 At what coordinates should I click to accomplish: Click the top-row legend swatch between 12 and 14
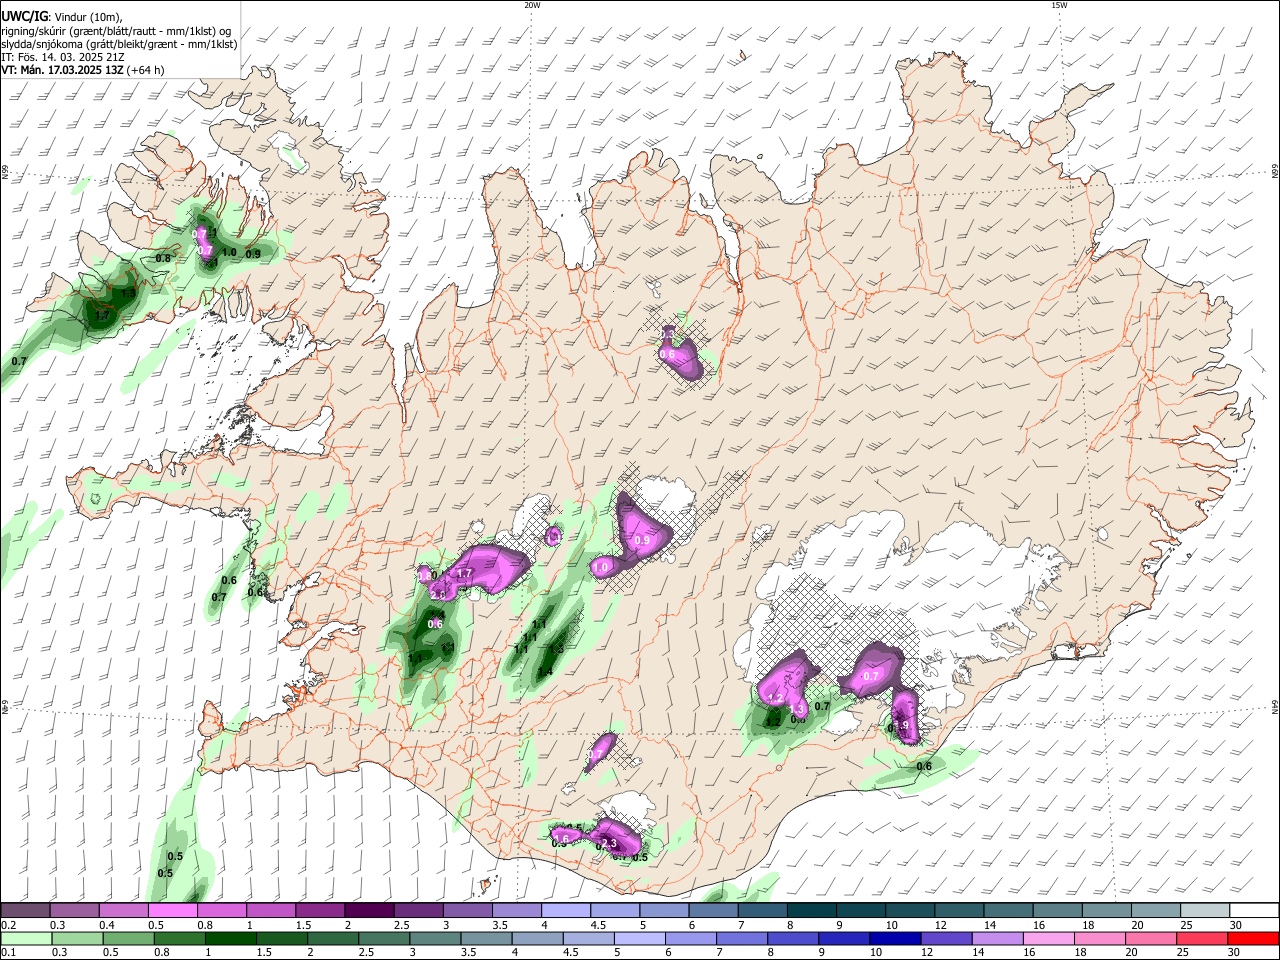(x=960, y=911)
